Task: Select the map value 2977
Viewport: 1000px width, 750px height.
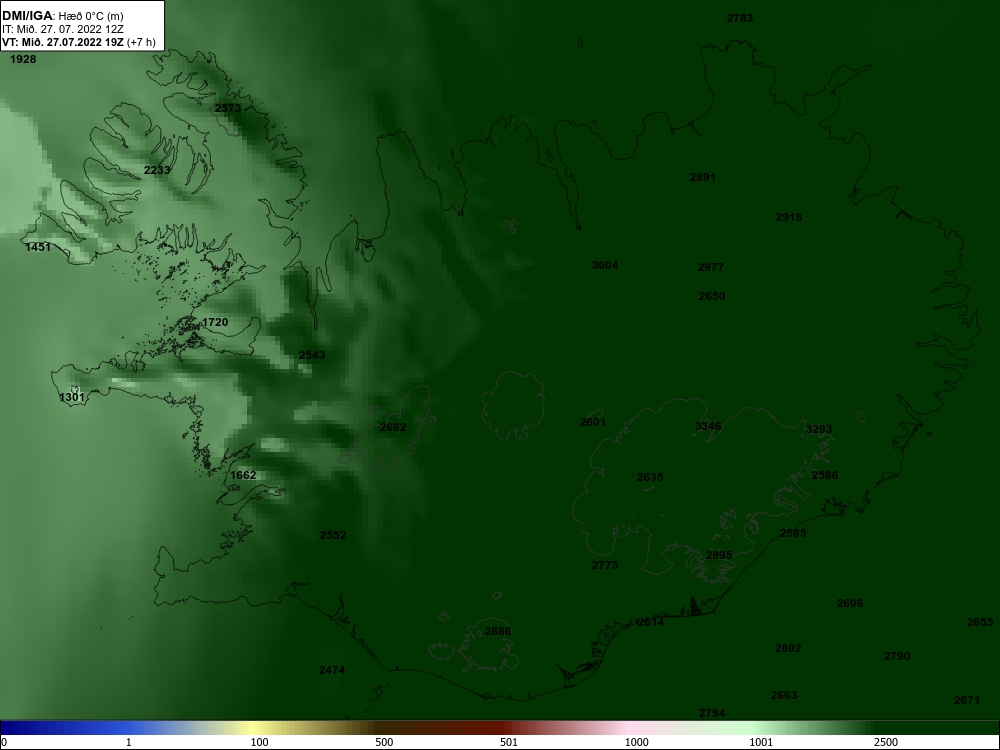Action: (710, 267)
